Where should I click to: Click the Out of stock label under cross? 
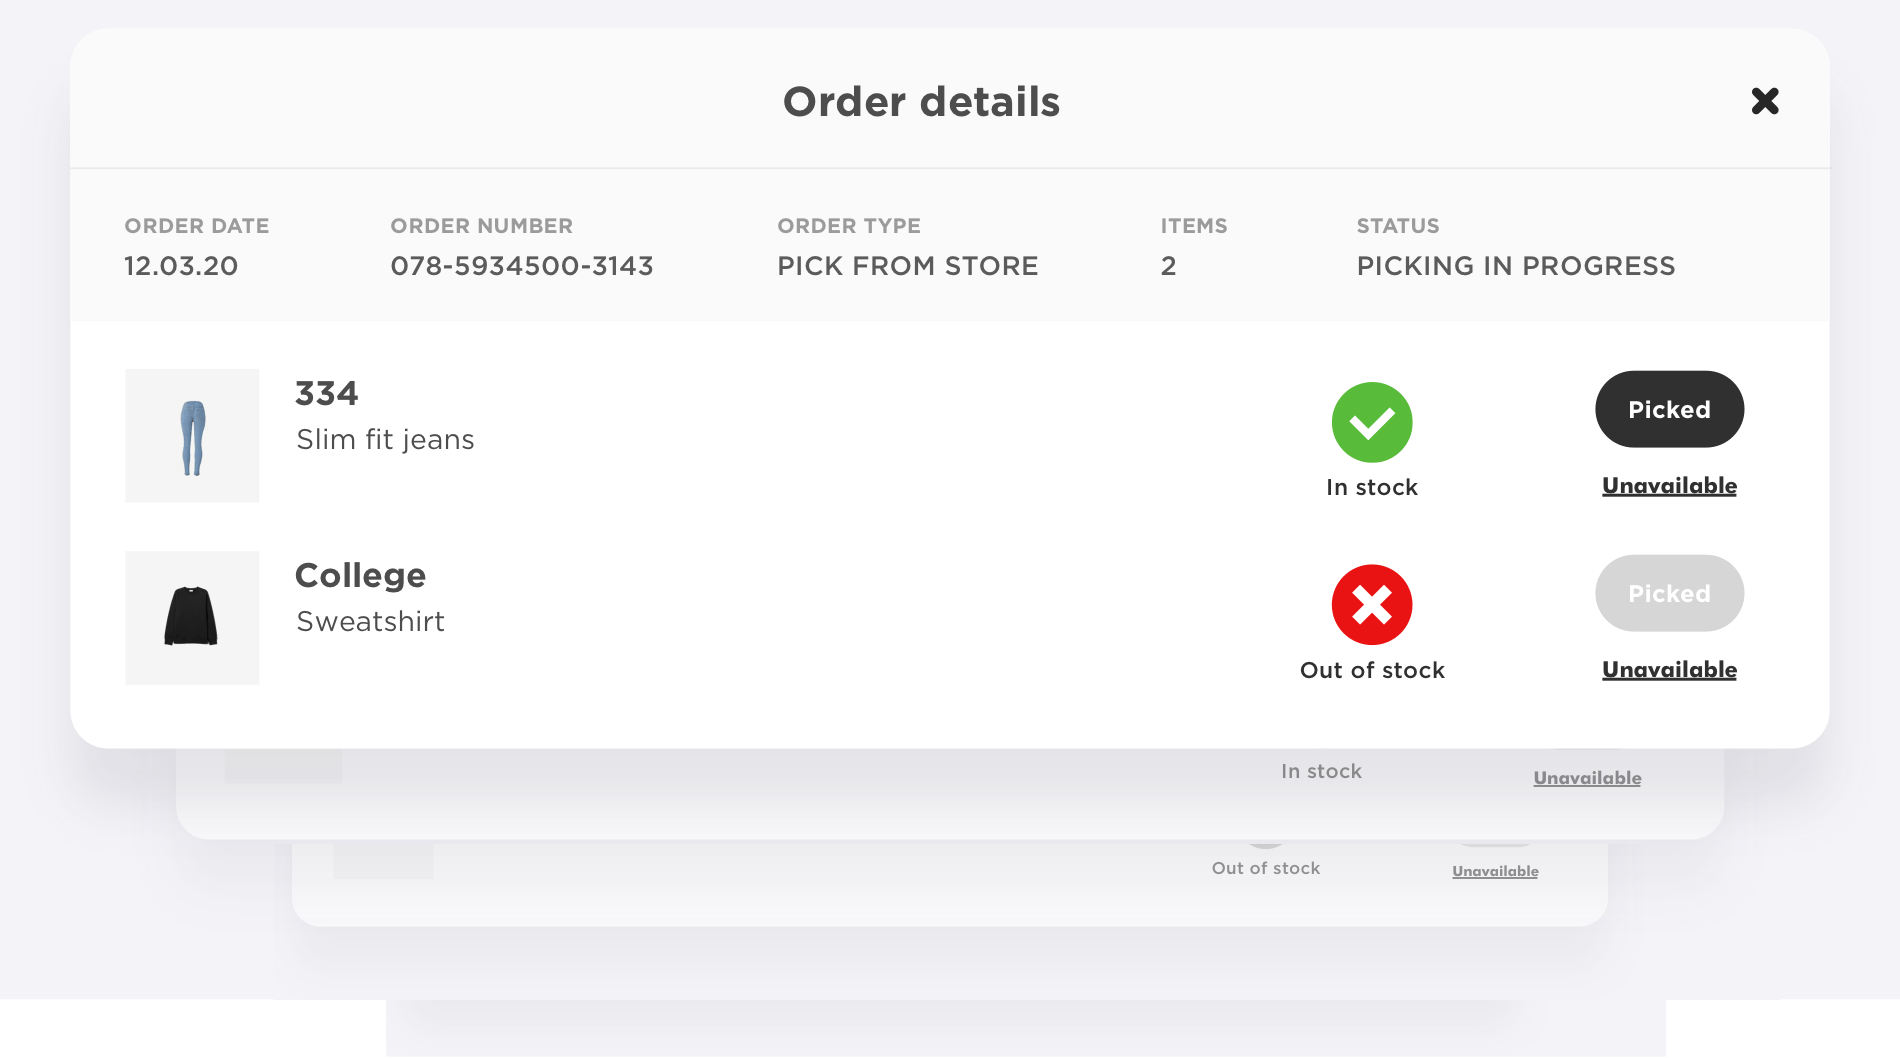[1372, 670]
